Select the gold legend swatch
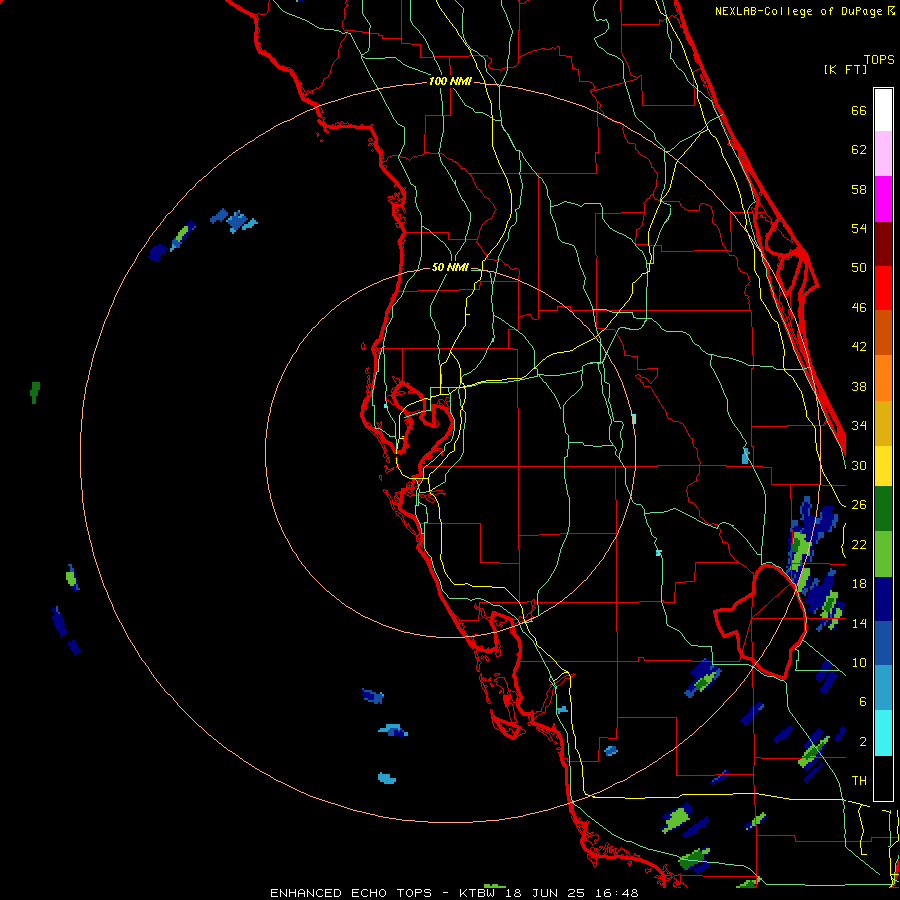Screen dimensions: 900x900 pyautogui.click(x=883, y=424)
